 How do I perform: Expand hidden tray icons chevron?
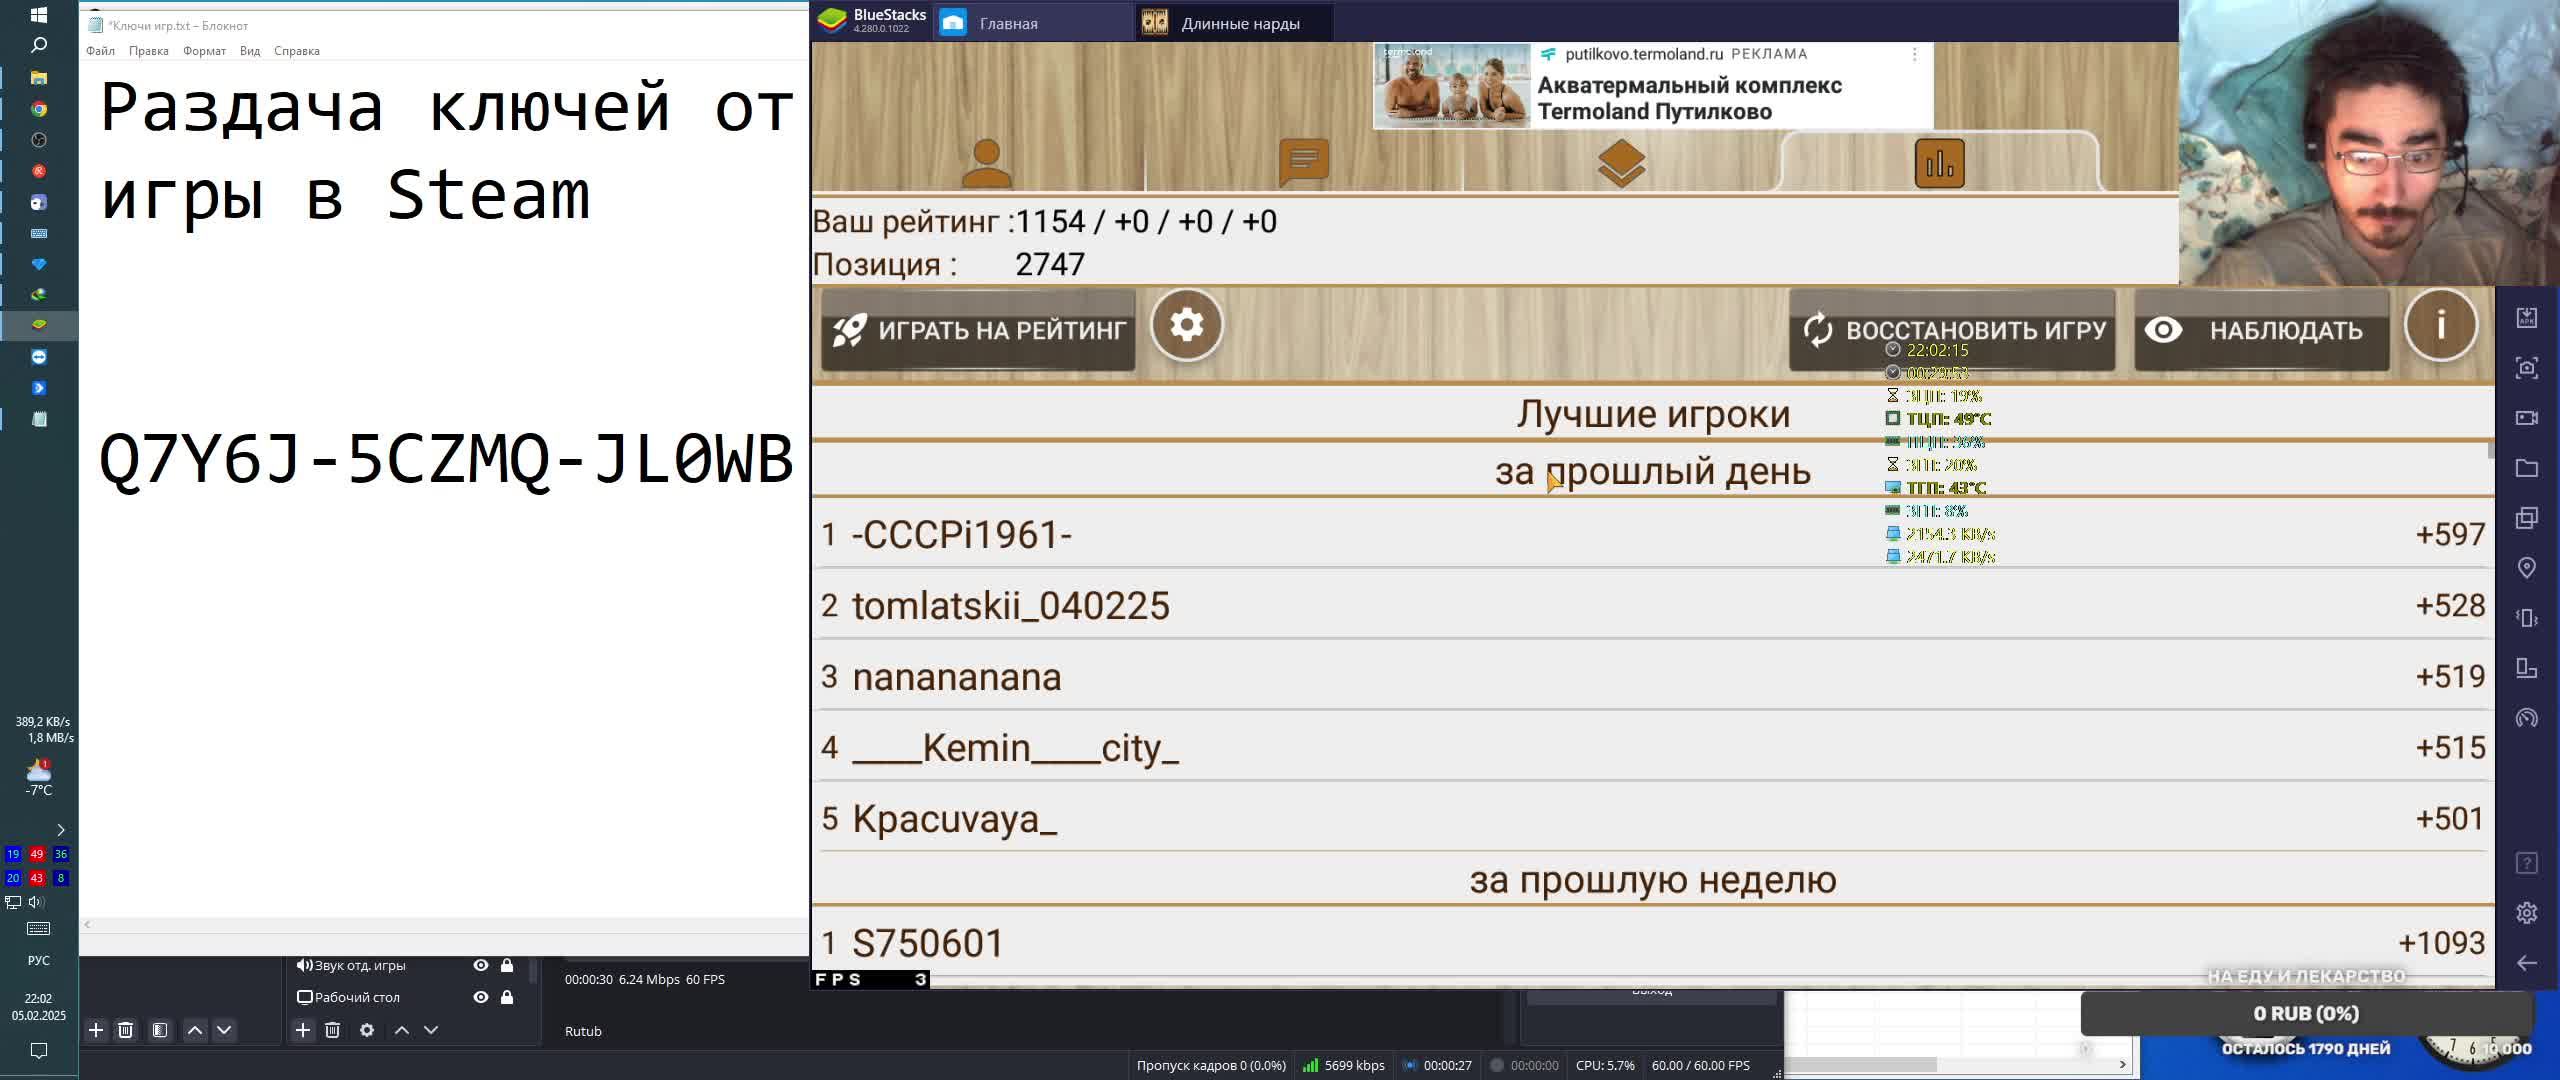pos(60,830)
